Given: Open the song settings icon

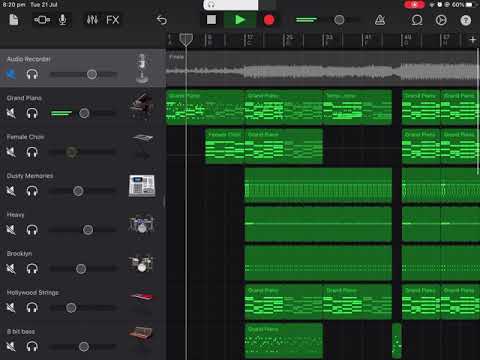Looking at the screenshot, I should [441, 20].
